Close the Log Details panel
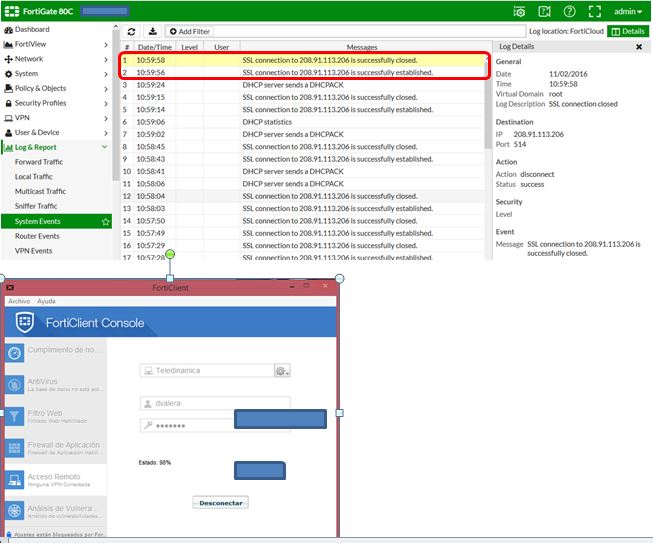The image size is (653, 543). 639,47
